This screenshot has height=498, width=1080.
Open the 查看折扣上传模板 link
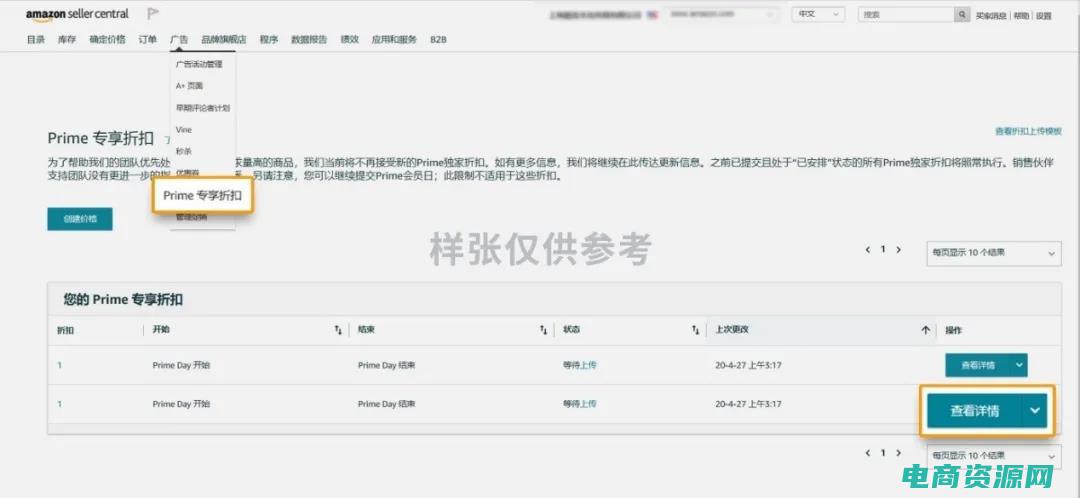1028,131
